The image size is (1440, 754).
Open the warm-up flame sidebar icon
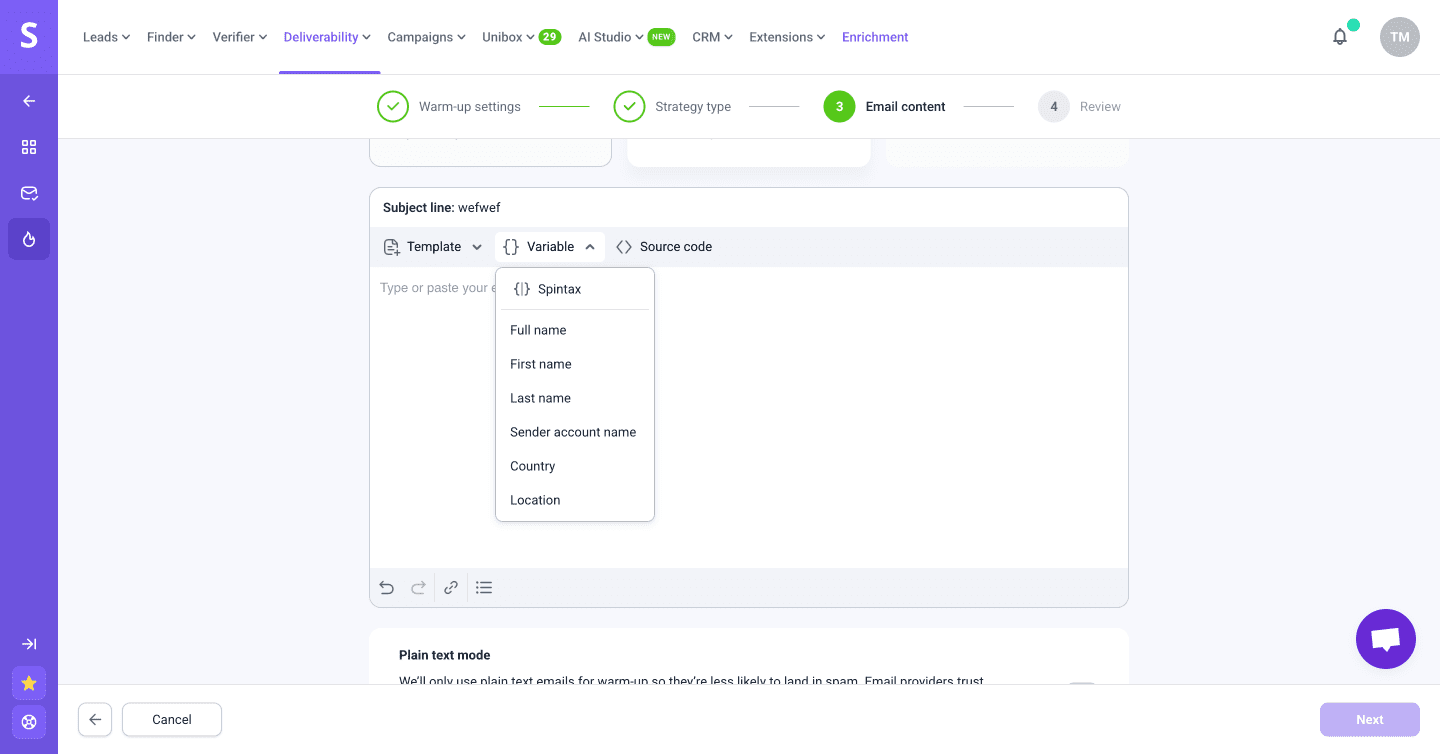tap(29, 239)
